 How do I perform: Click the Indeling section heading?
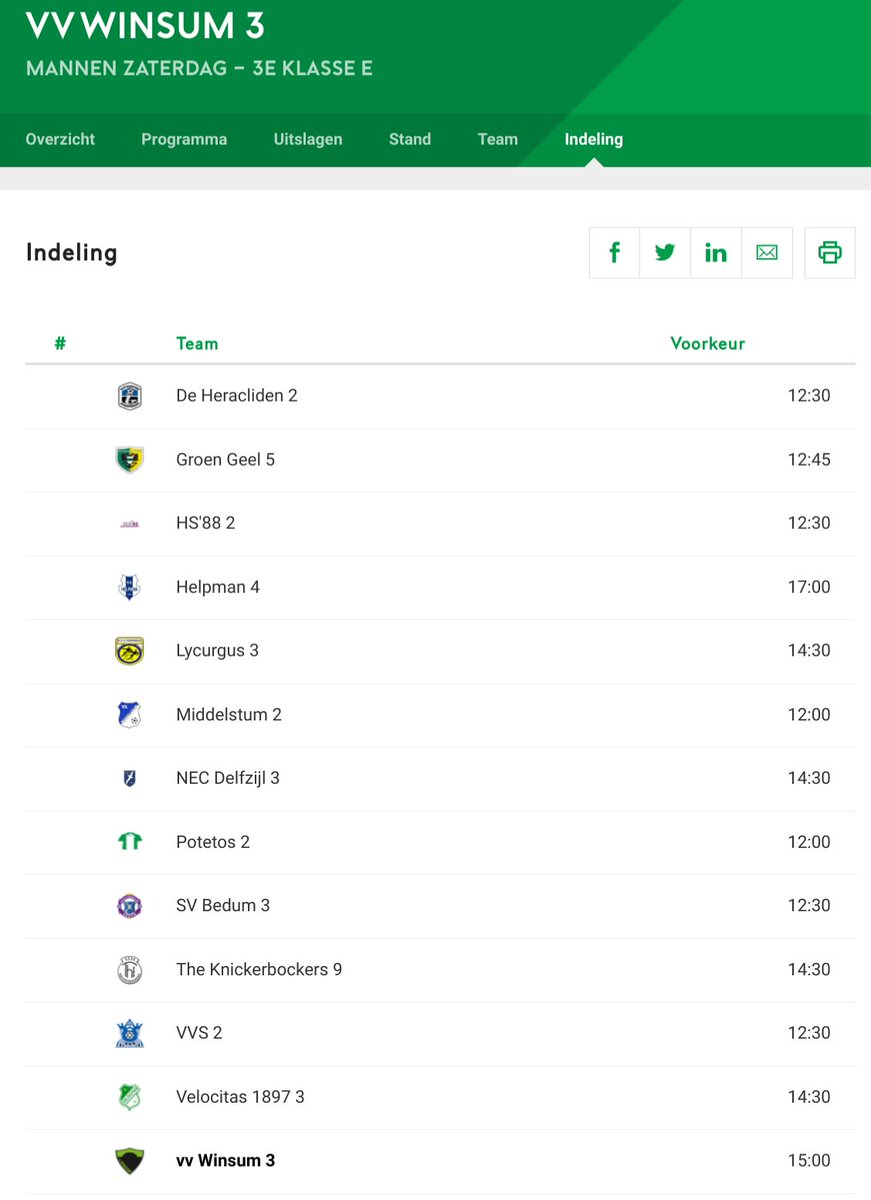coord(71,253)
